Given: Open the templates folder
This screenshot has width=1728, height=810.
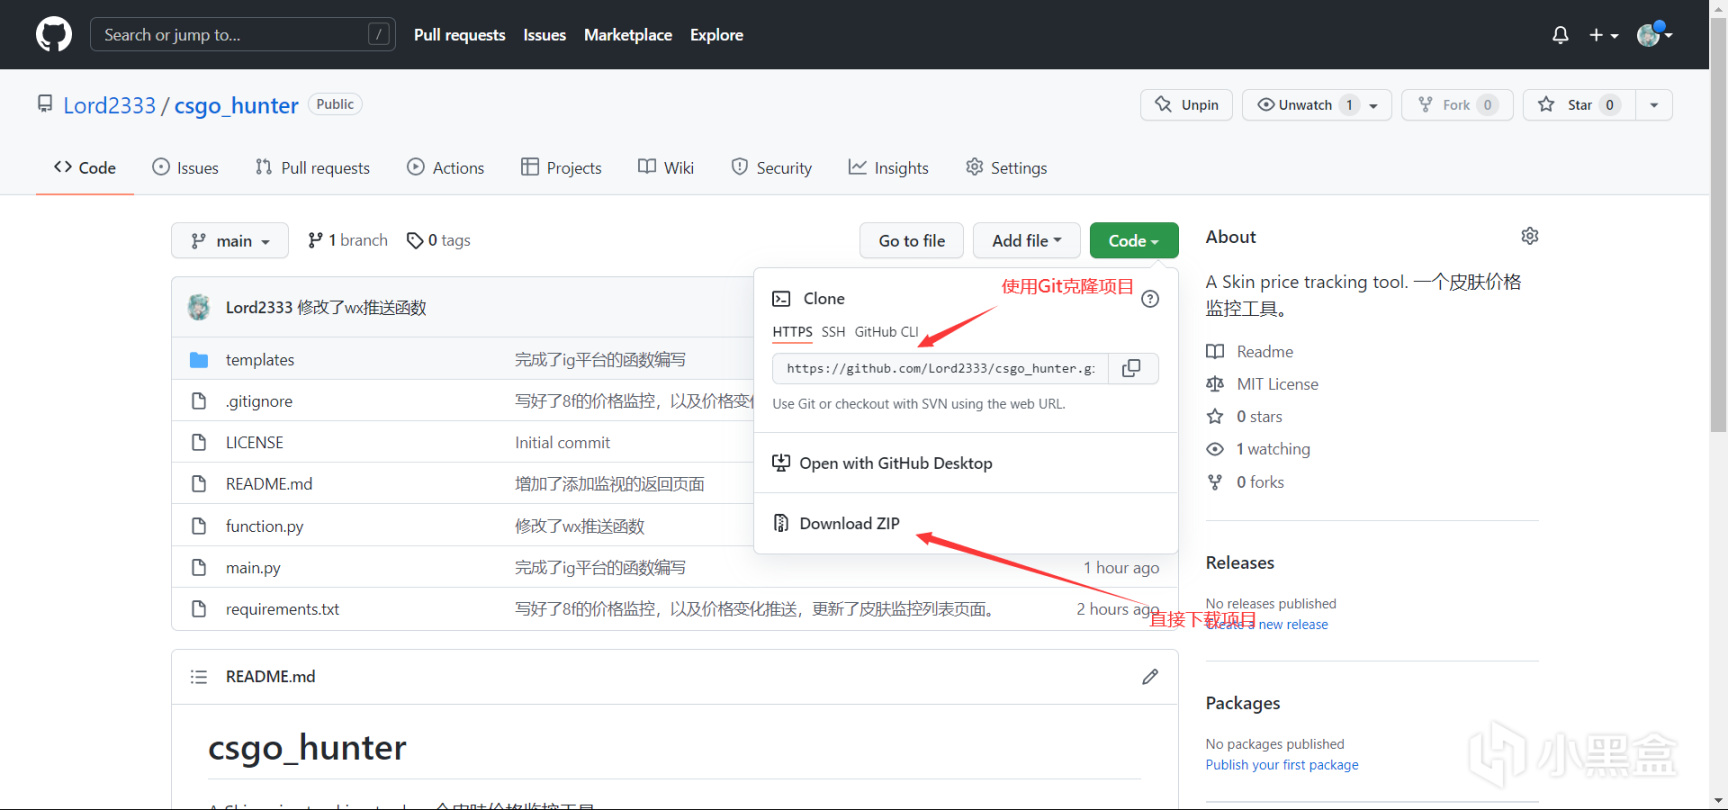Looking at the screenshot, I should (260, 359).
